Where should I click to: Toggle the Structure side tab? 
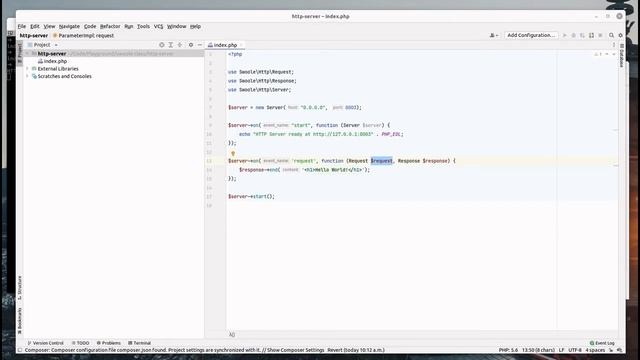coord(20,288)
